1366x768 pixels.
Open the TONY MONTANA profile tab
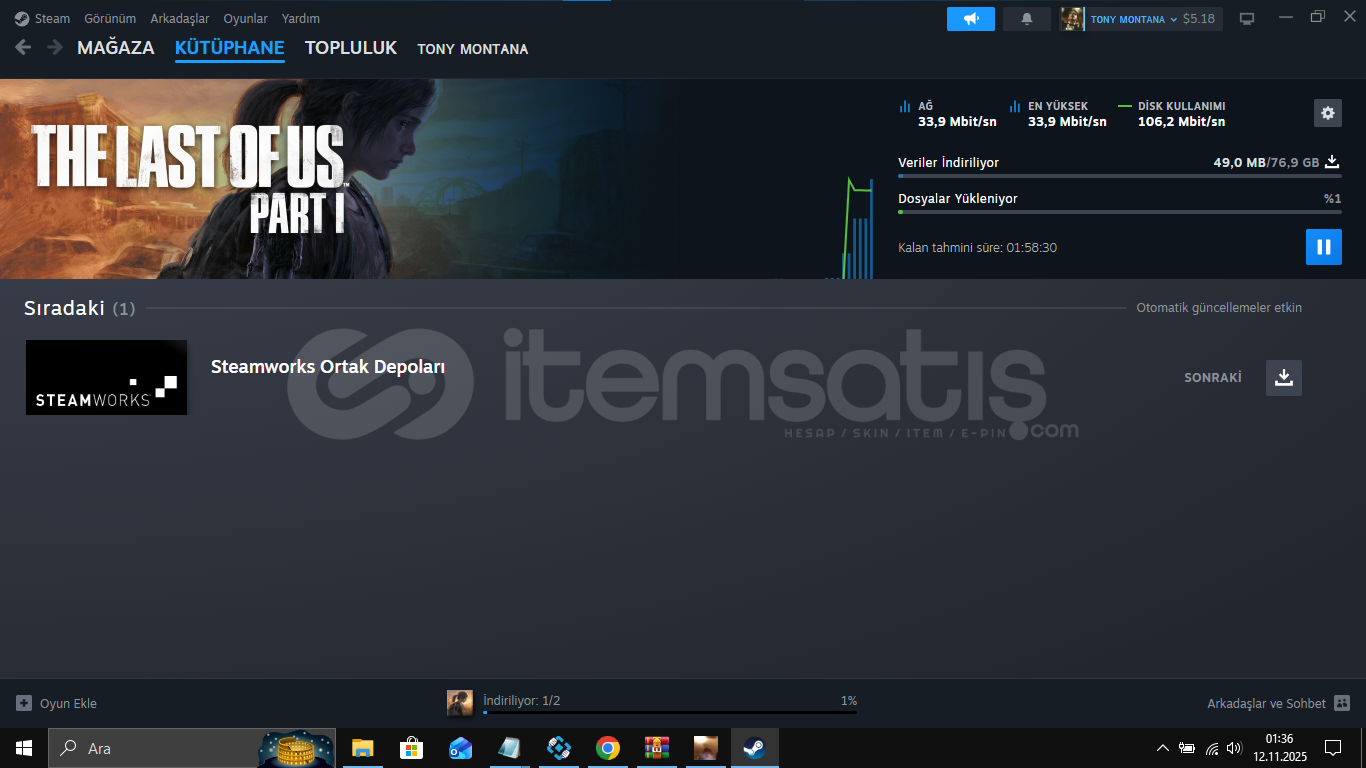point(473,49)
